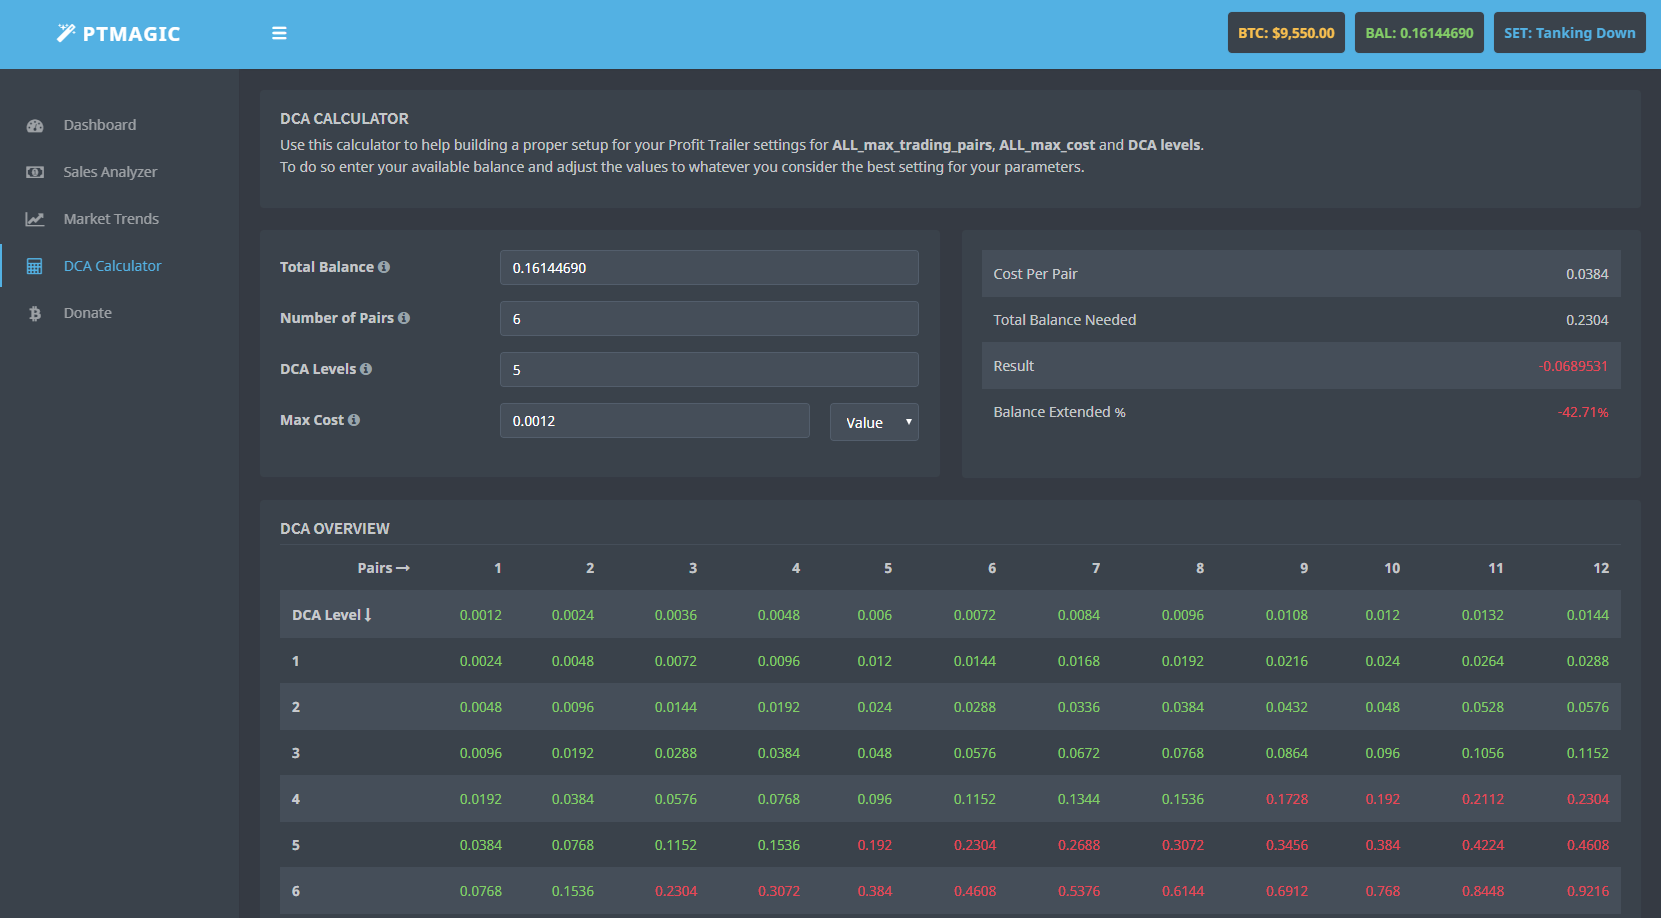1661x918 pixels.
Task: Click the PTMAGIC brand title
Action: 131,34
